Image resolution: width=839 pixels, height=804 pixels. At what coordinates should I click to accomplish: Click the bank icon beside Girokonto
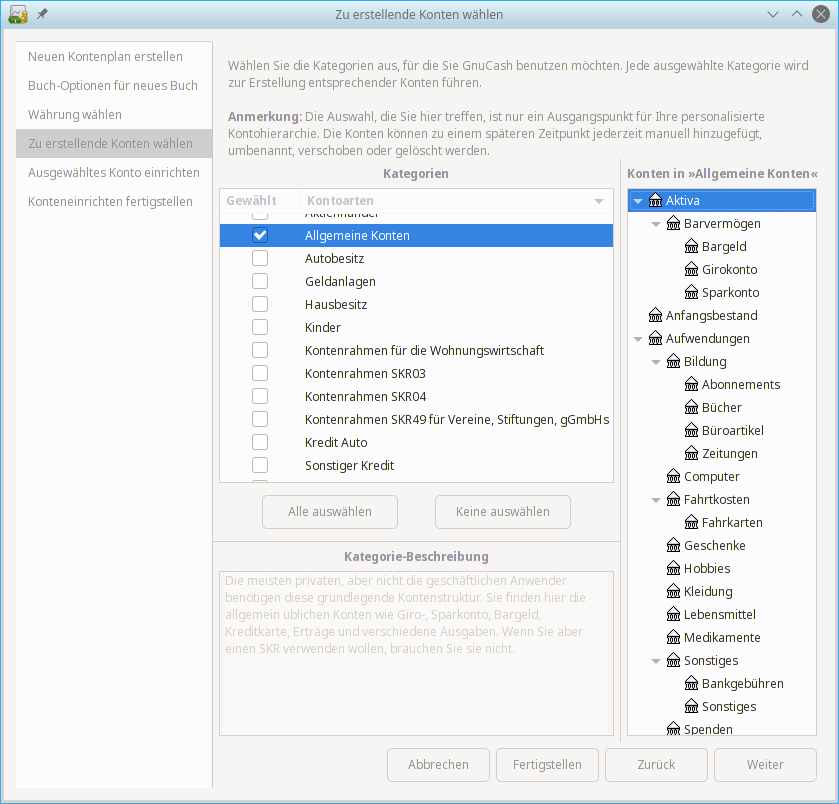[692, 270]
